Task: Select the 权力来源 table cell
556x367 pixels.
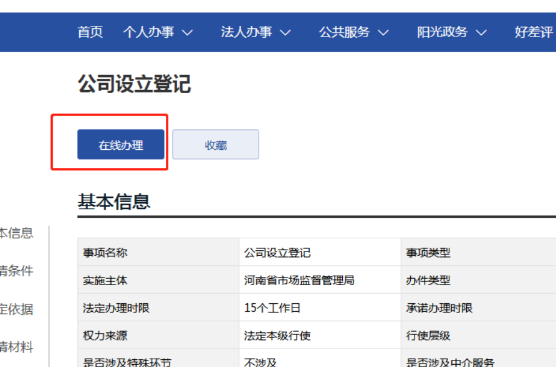Action: pyautogui.click(x=159, y=335)
